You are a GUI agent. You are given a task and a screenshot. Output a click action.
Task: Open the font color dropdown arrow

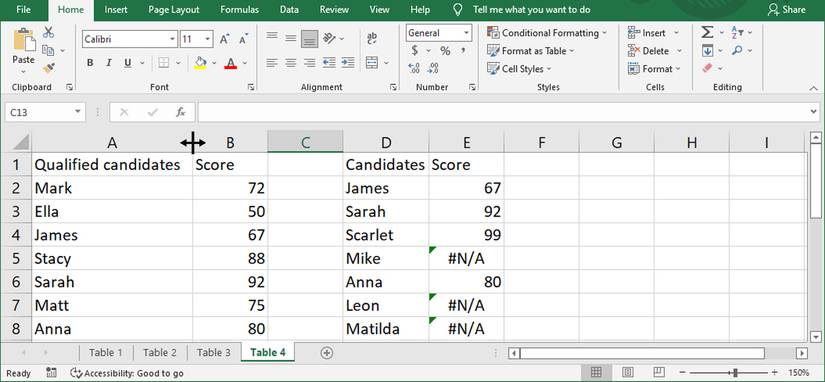point(245,63)
